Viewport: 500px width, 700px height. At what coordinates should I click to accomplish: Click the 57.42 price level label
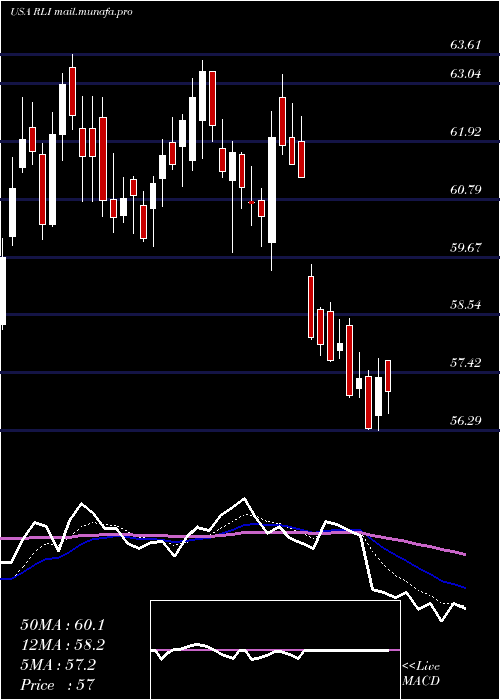coord(466,362)
